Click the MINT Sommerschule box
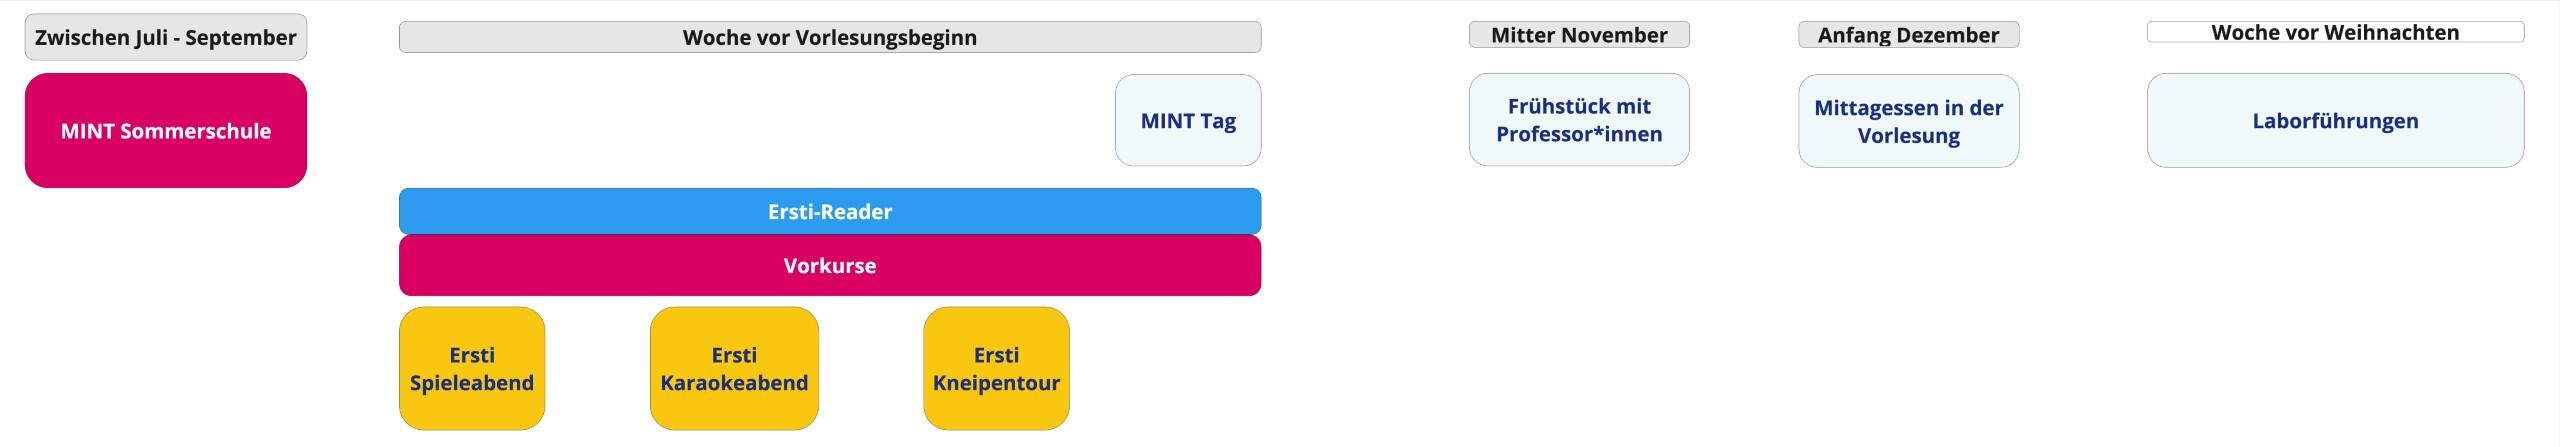 point(166,130)
